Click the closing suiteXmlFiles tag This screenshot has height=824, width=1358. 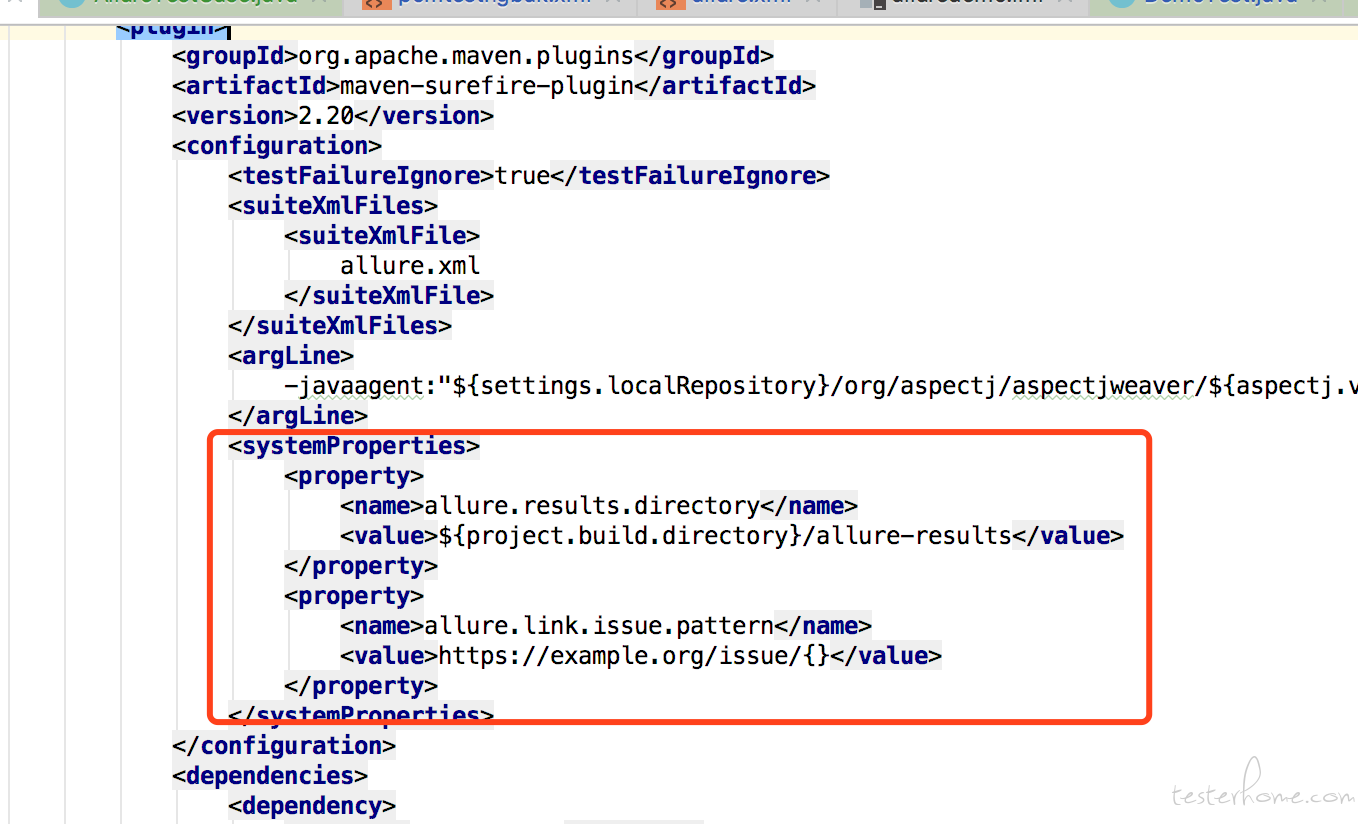pos(340,325)
